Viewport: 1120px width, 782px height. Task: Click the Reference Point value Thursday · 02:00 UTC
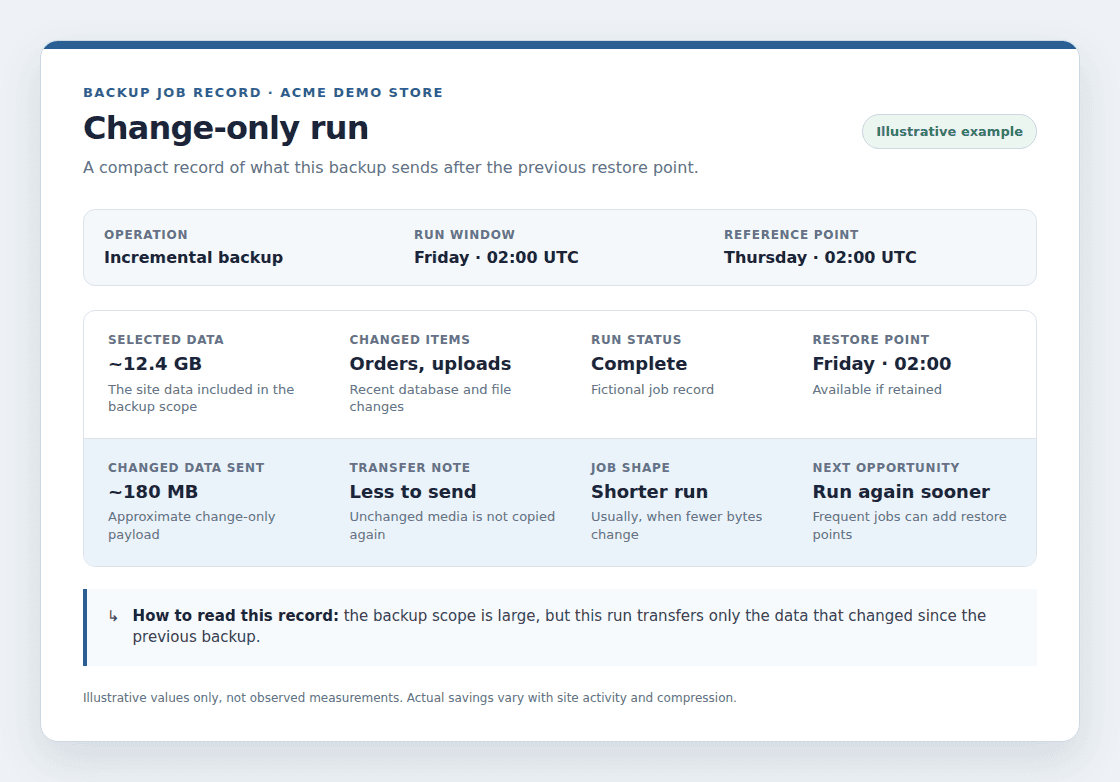point(820,257)
